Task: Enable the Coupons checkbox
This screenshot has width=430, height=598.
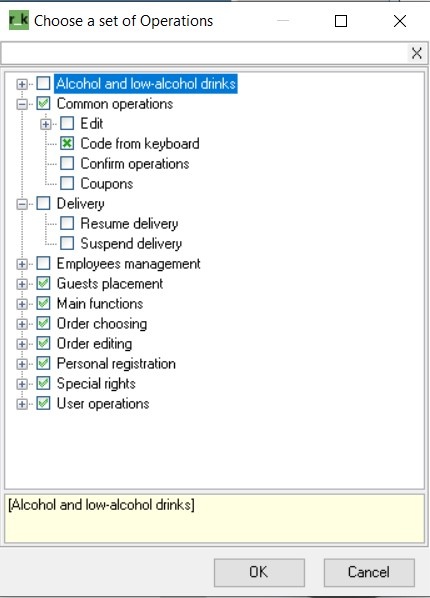Action: tap(67, 183)
